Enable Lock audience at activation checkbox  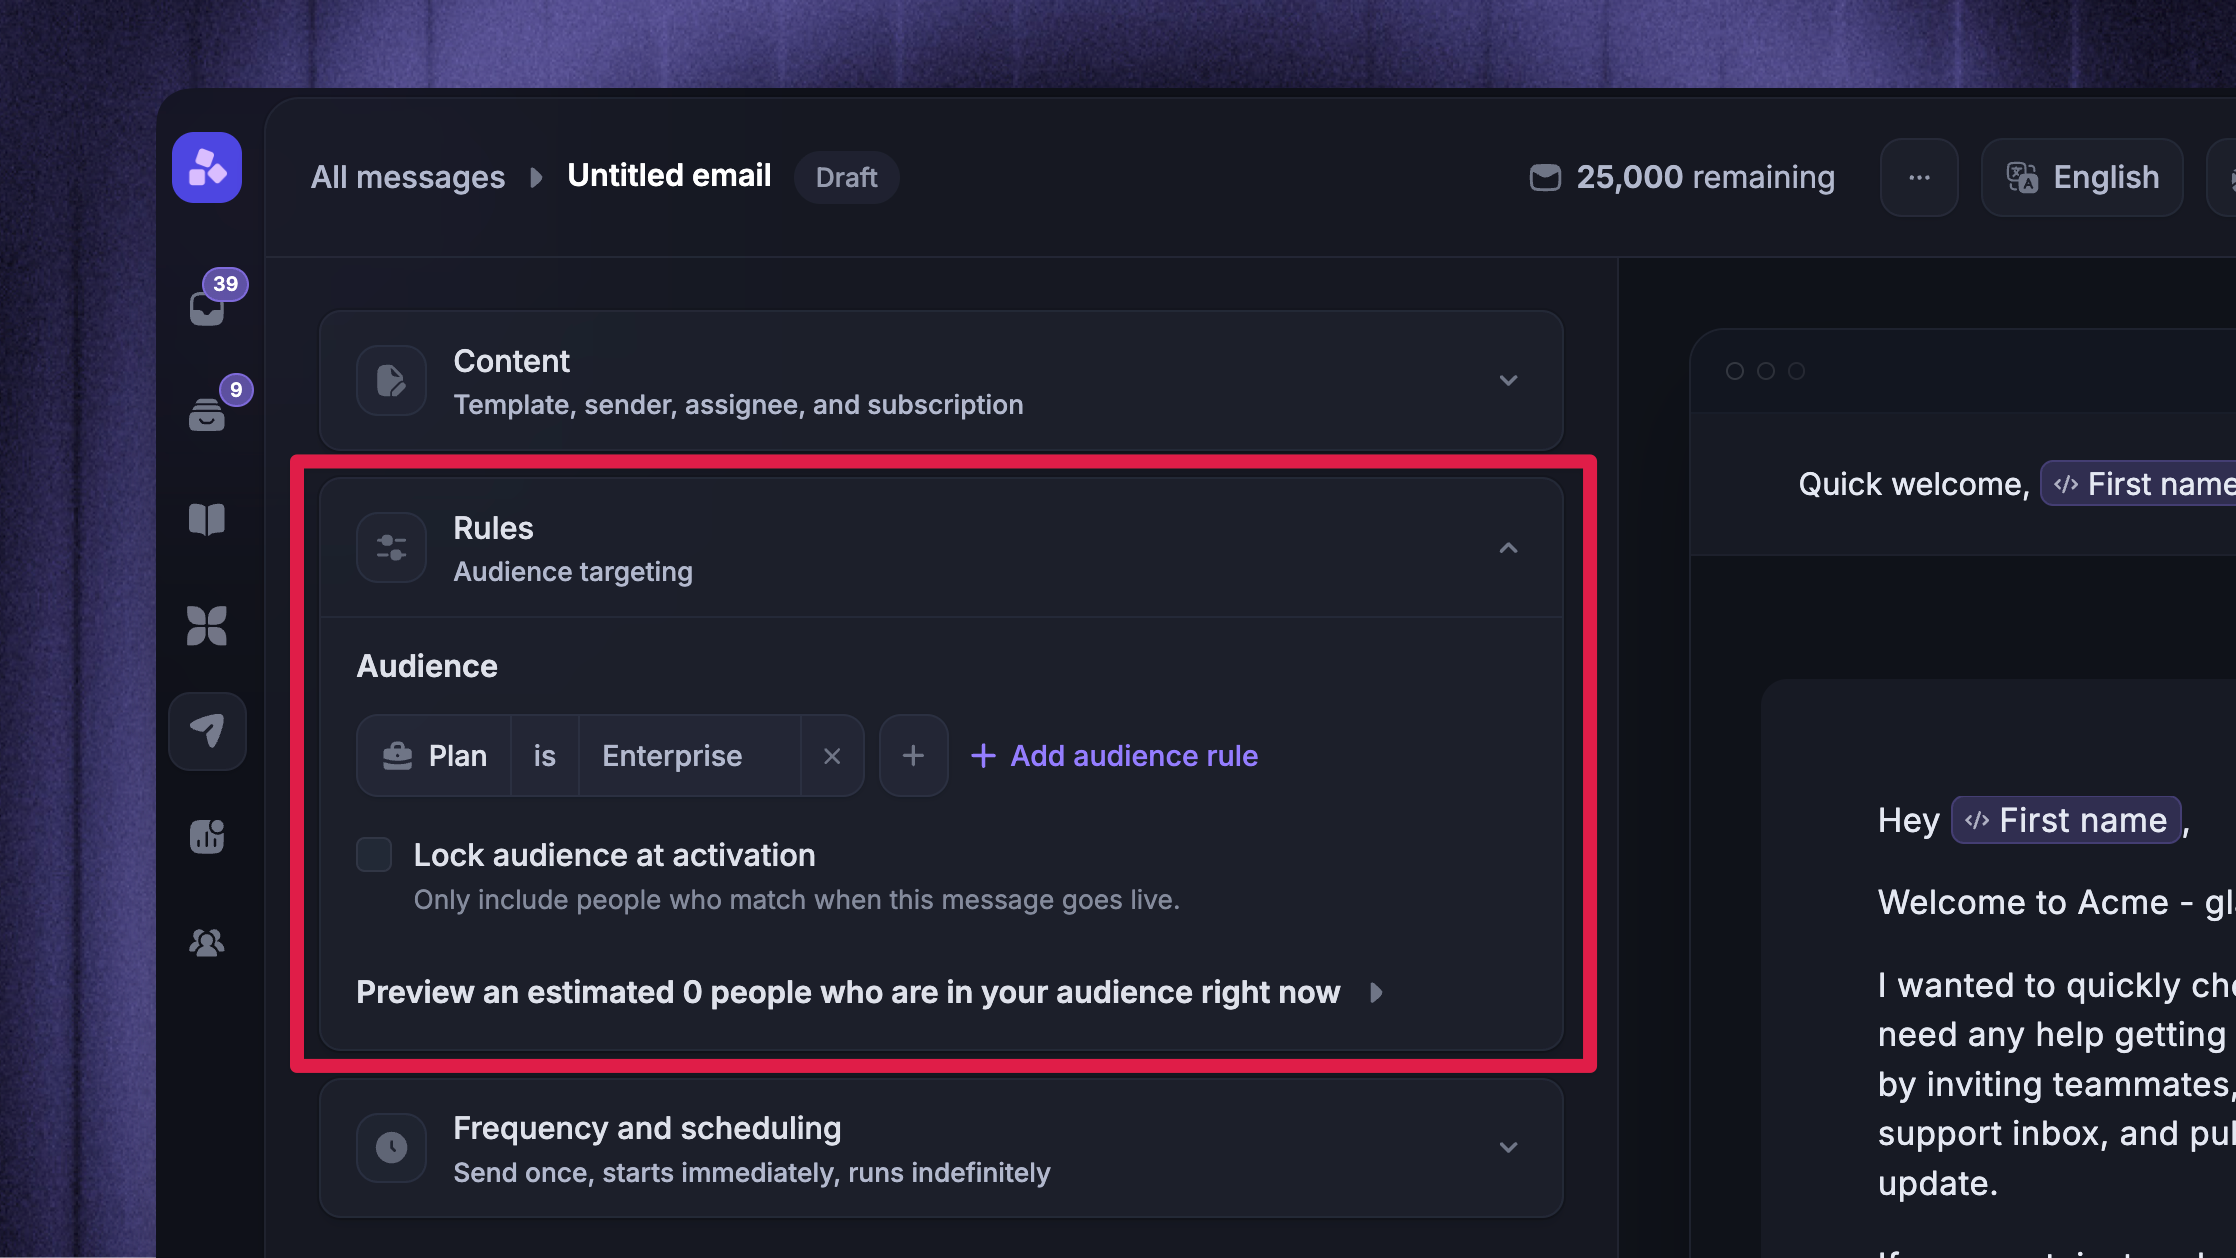pos(374,855)
